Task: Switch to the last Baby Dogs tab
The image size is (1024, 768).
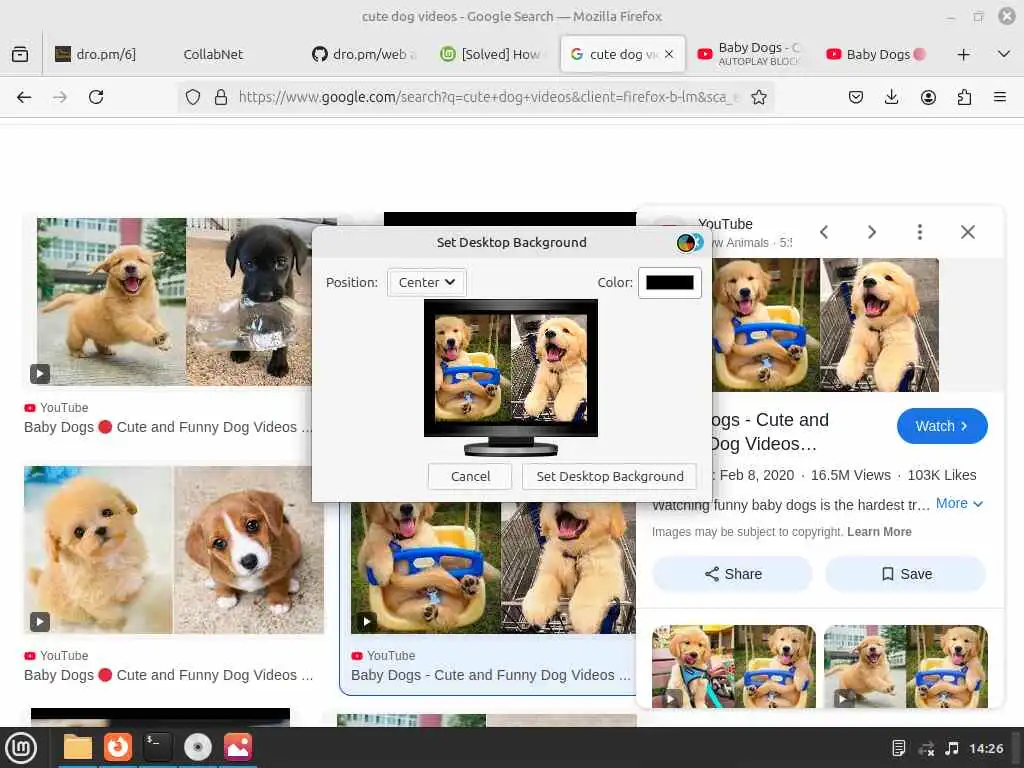Action: click(878, 54)
